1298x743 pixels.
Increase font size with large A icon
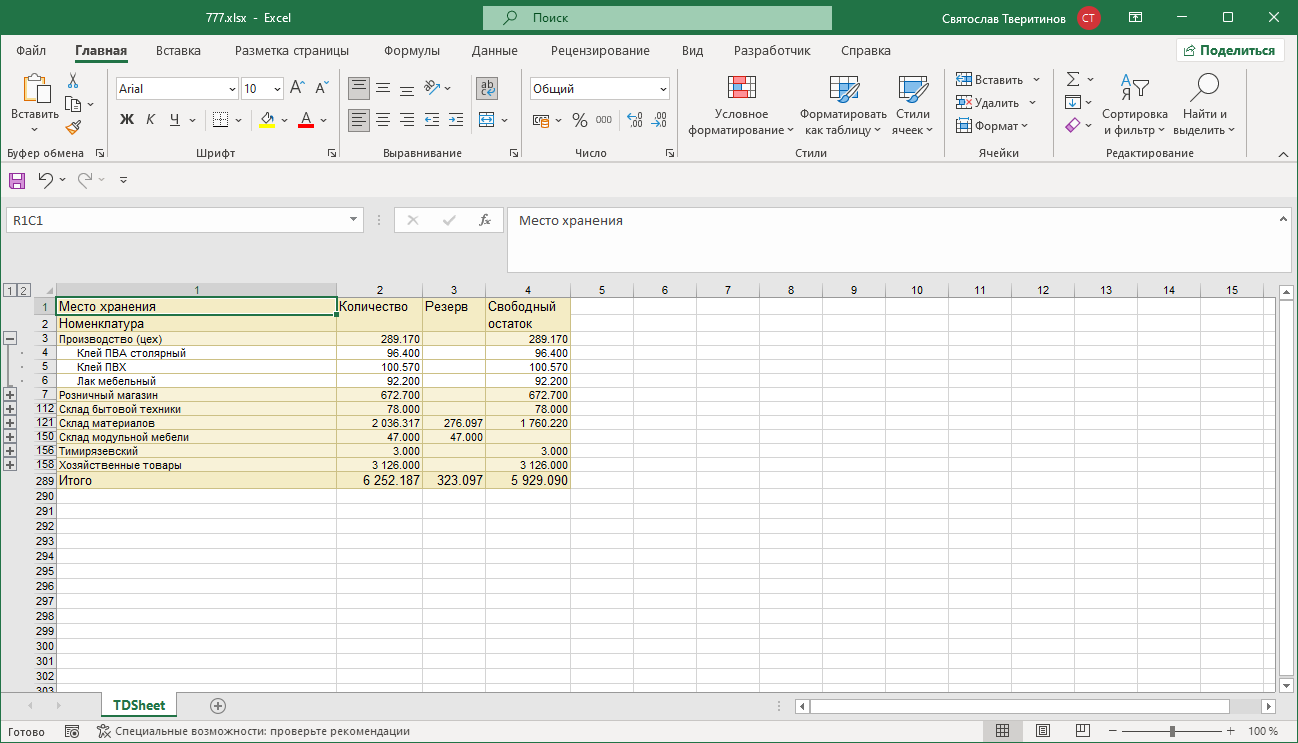point(297,88)
